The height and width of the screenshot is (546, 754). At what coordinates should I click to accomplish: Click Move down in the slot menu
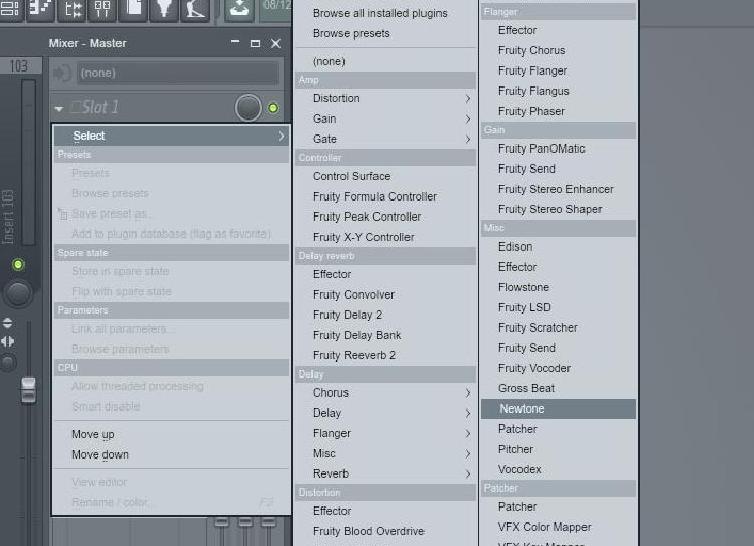pyautogui.click(x=100, y=455)
